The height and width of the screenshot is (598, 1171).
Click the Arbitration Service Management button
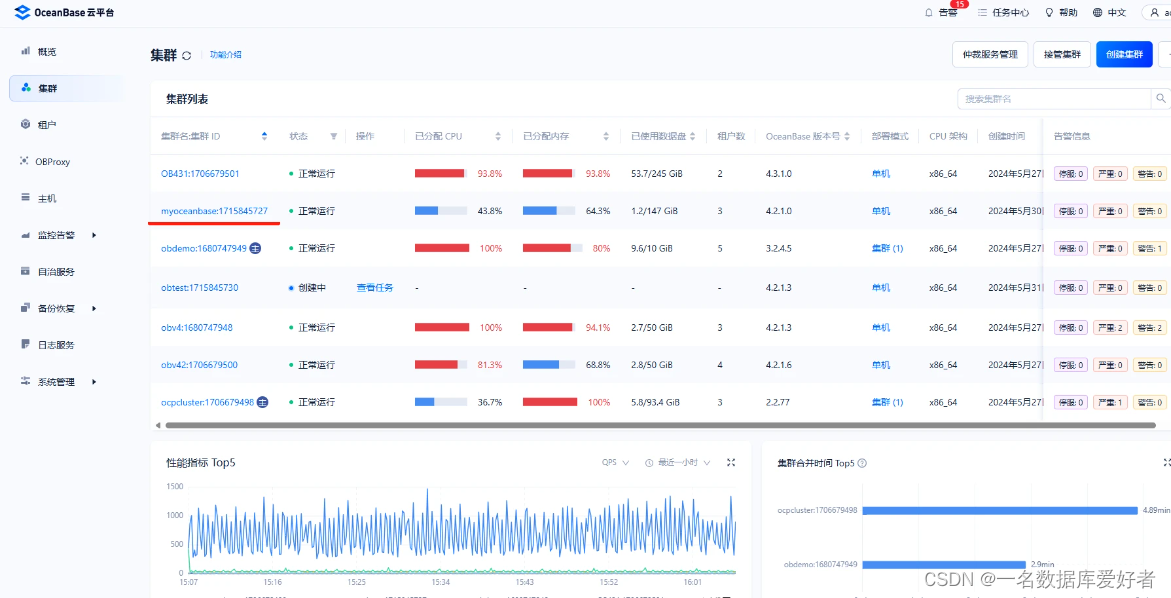click(x=990, y=55)
